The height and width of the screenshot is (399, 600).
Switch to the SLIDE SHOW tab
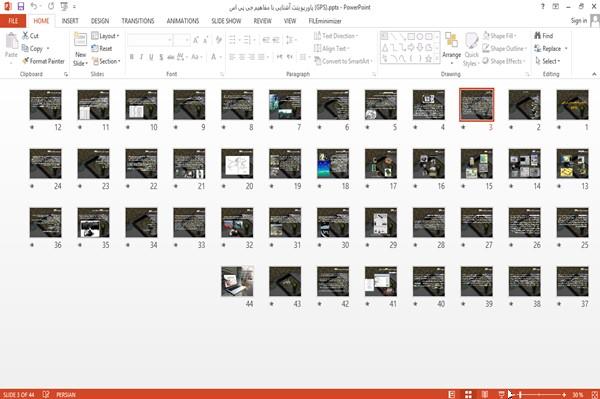click(x=226, y=21)
